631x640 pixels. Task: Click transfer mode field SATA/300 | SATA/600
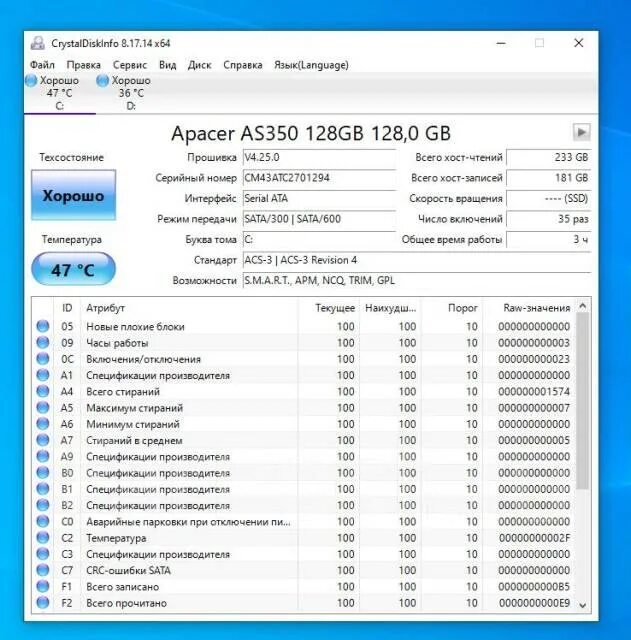click(319, 219)
